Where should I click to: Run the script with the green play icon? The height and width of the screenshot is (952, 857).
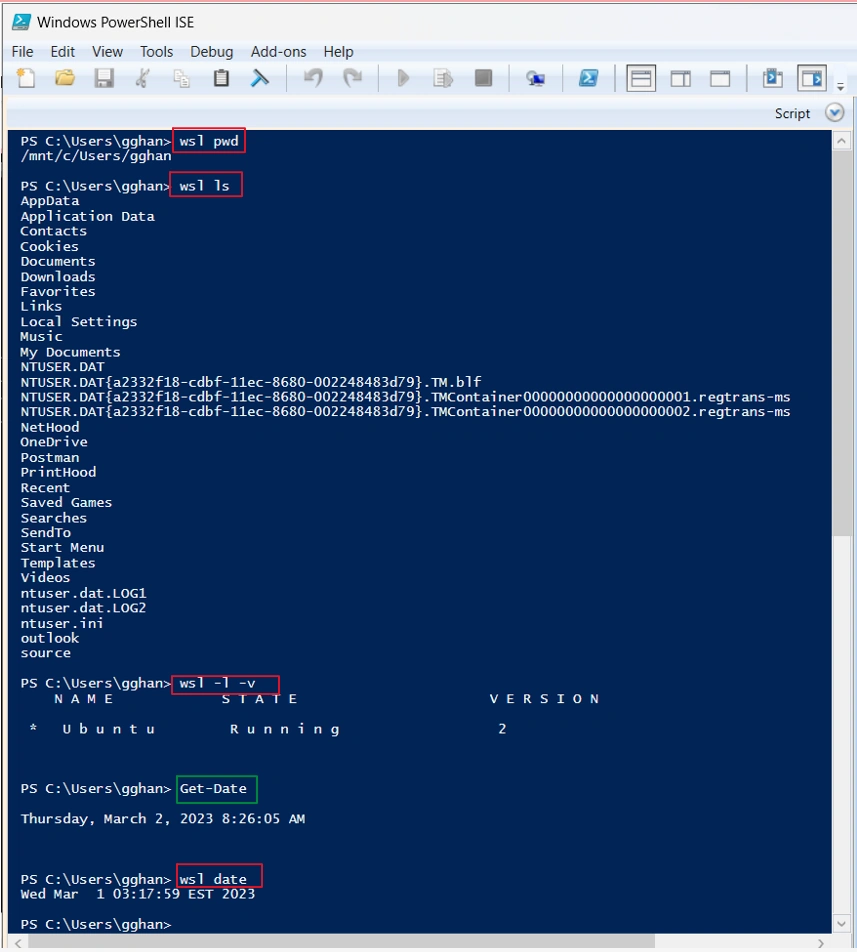(403, 78)
